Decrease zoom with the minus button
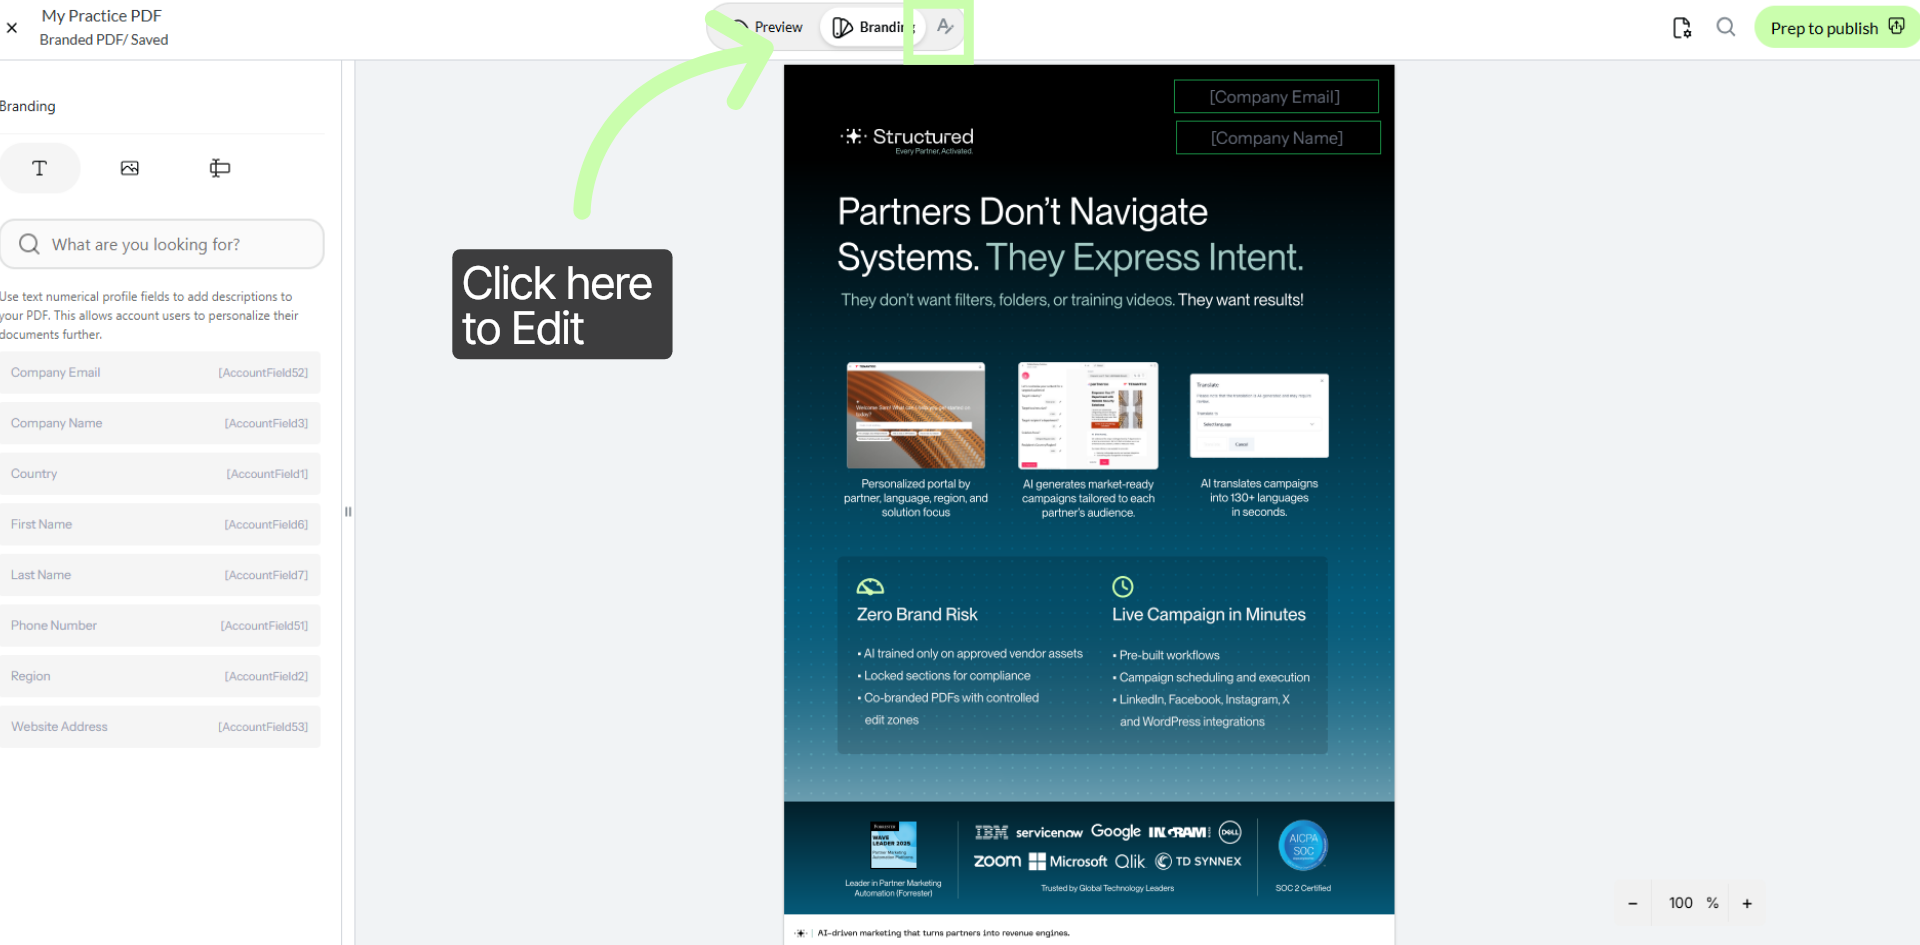1920x945 pixels. tap(1633, 903)
